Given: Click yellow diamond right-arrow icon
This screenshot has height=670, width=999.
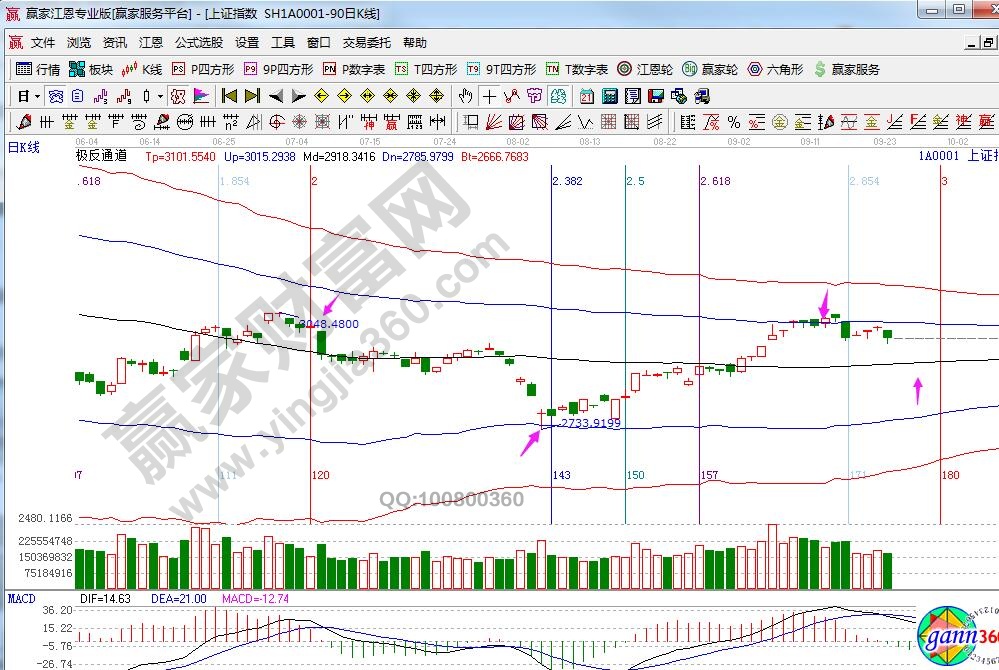Looking at the screenshot, I should pos(344,96).
